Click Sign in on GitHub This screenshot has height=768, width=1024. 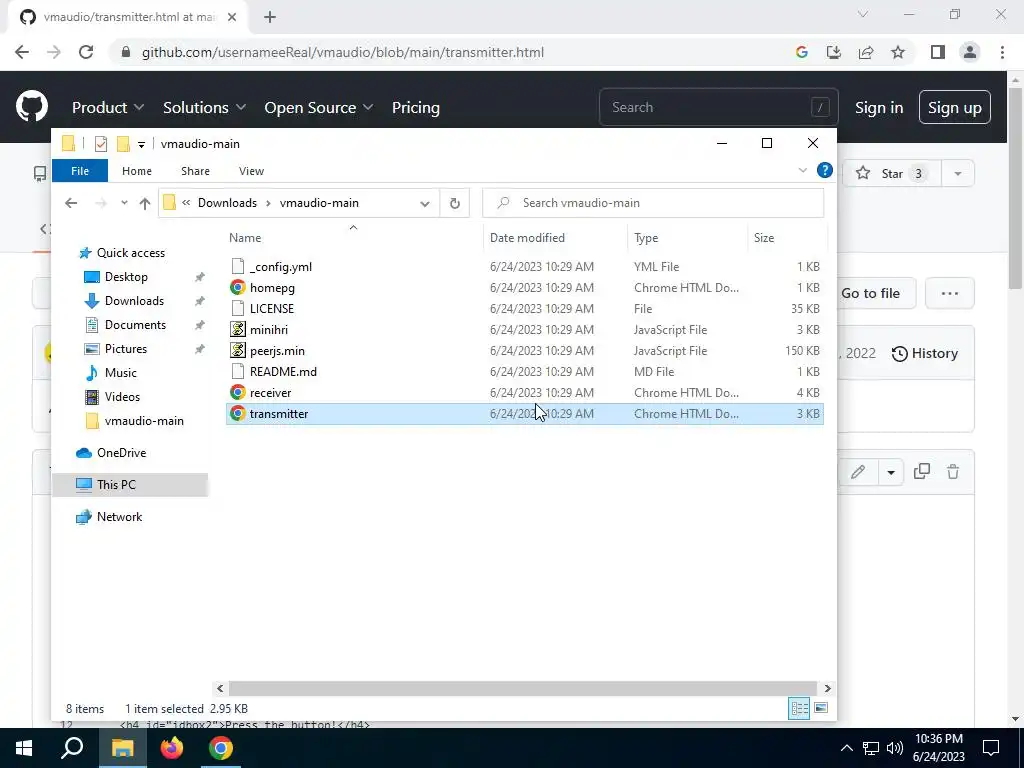879,107
